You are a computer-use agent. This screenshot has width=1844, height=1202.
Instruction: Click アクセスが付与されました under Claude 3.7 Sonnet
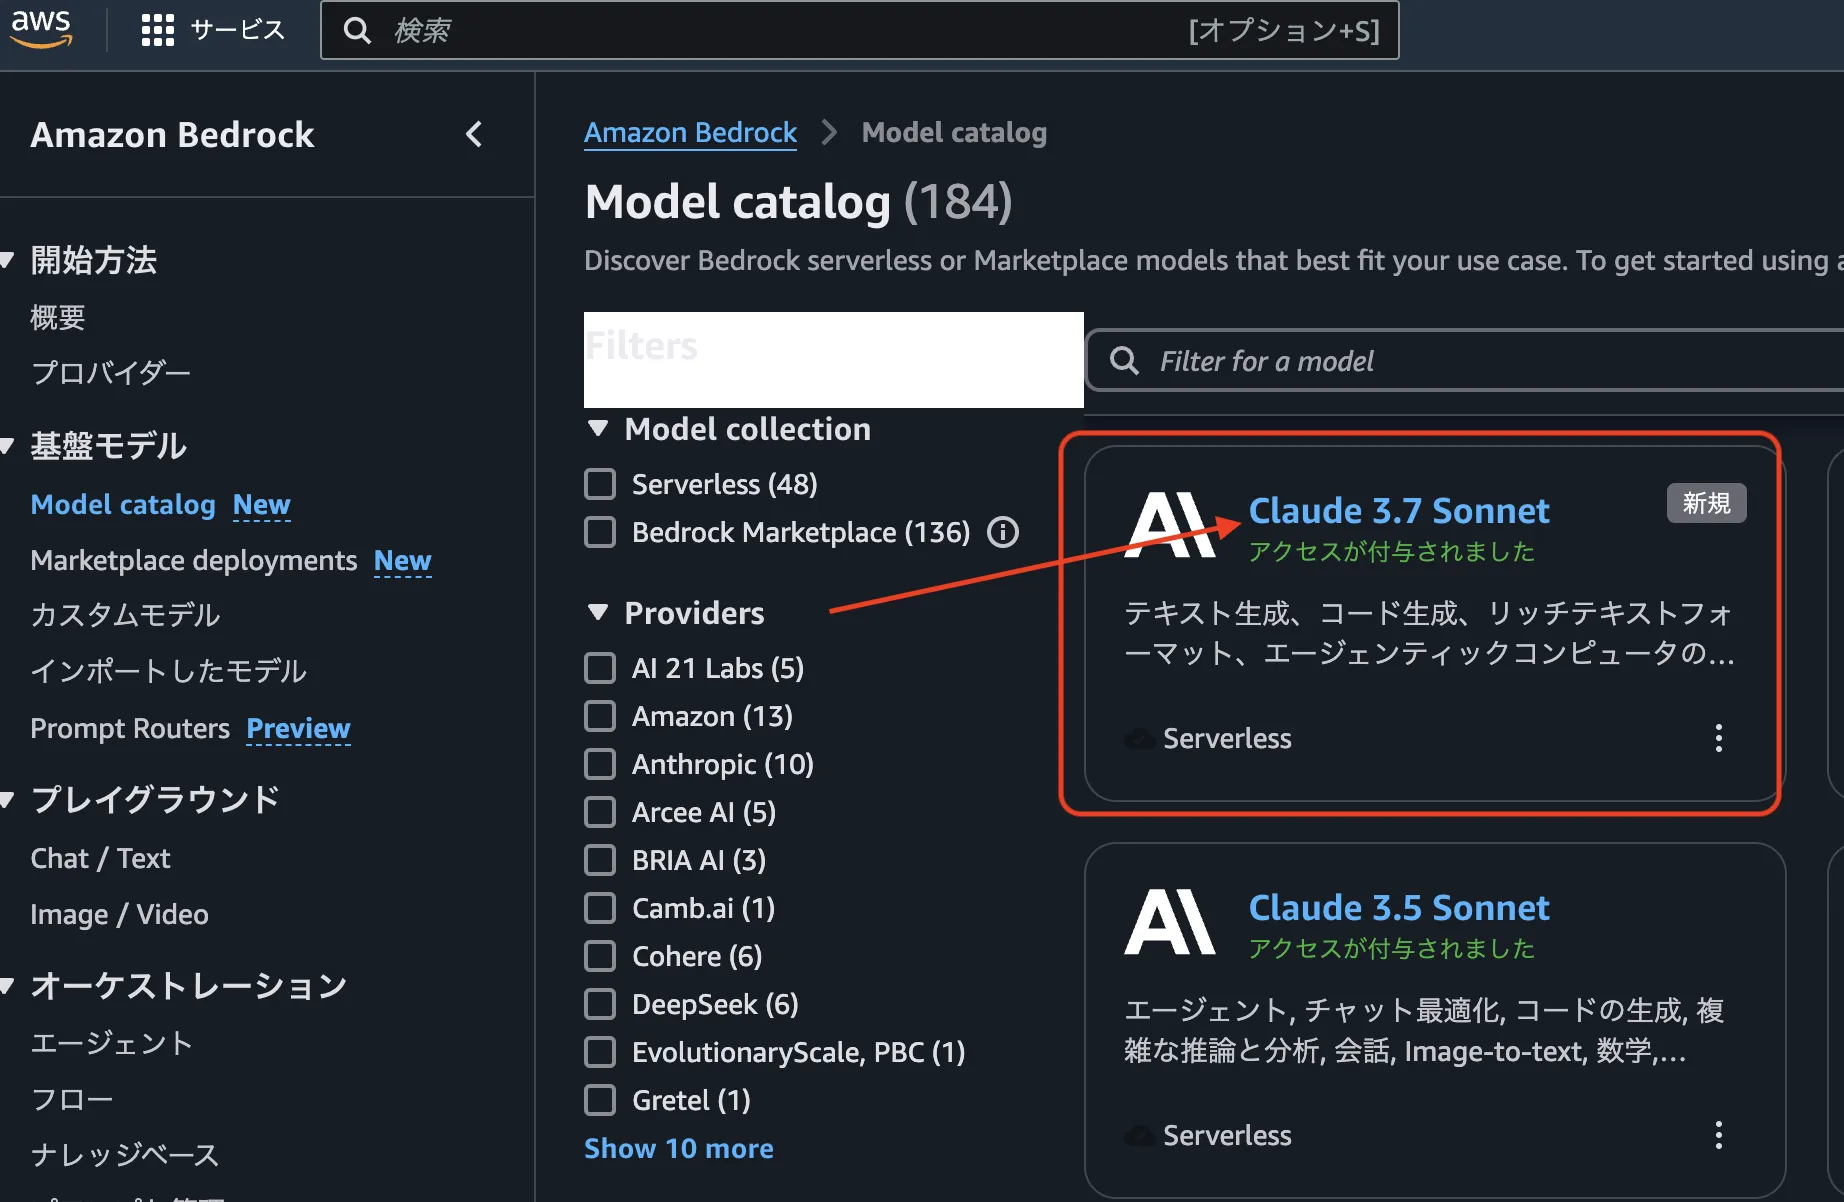click(1391, 552)
